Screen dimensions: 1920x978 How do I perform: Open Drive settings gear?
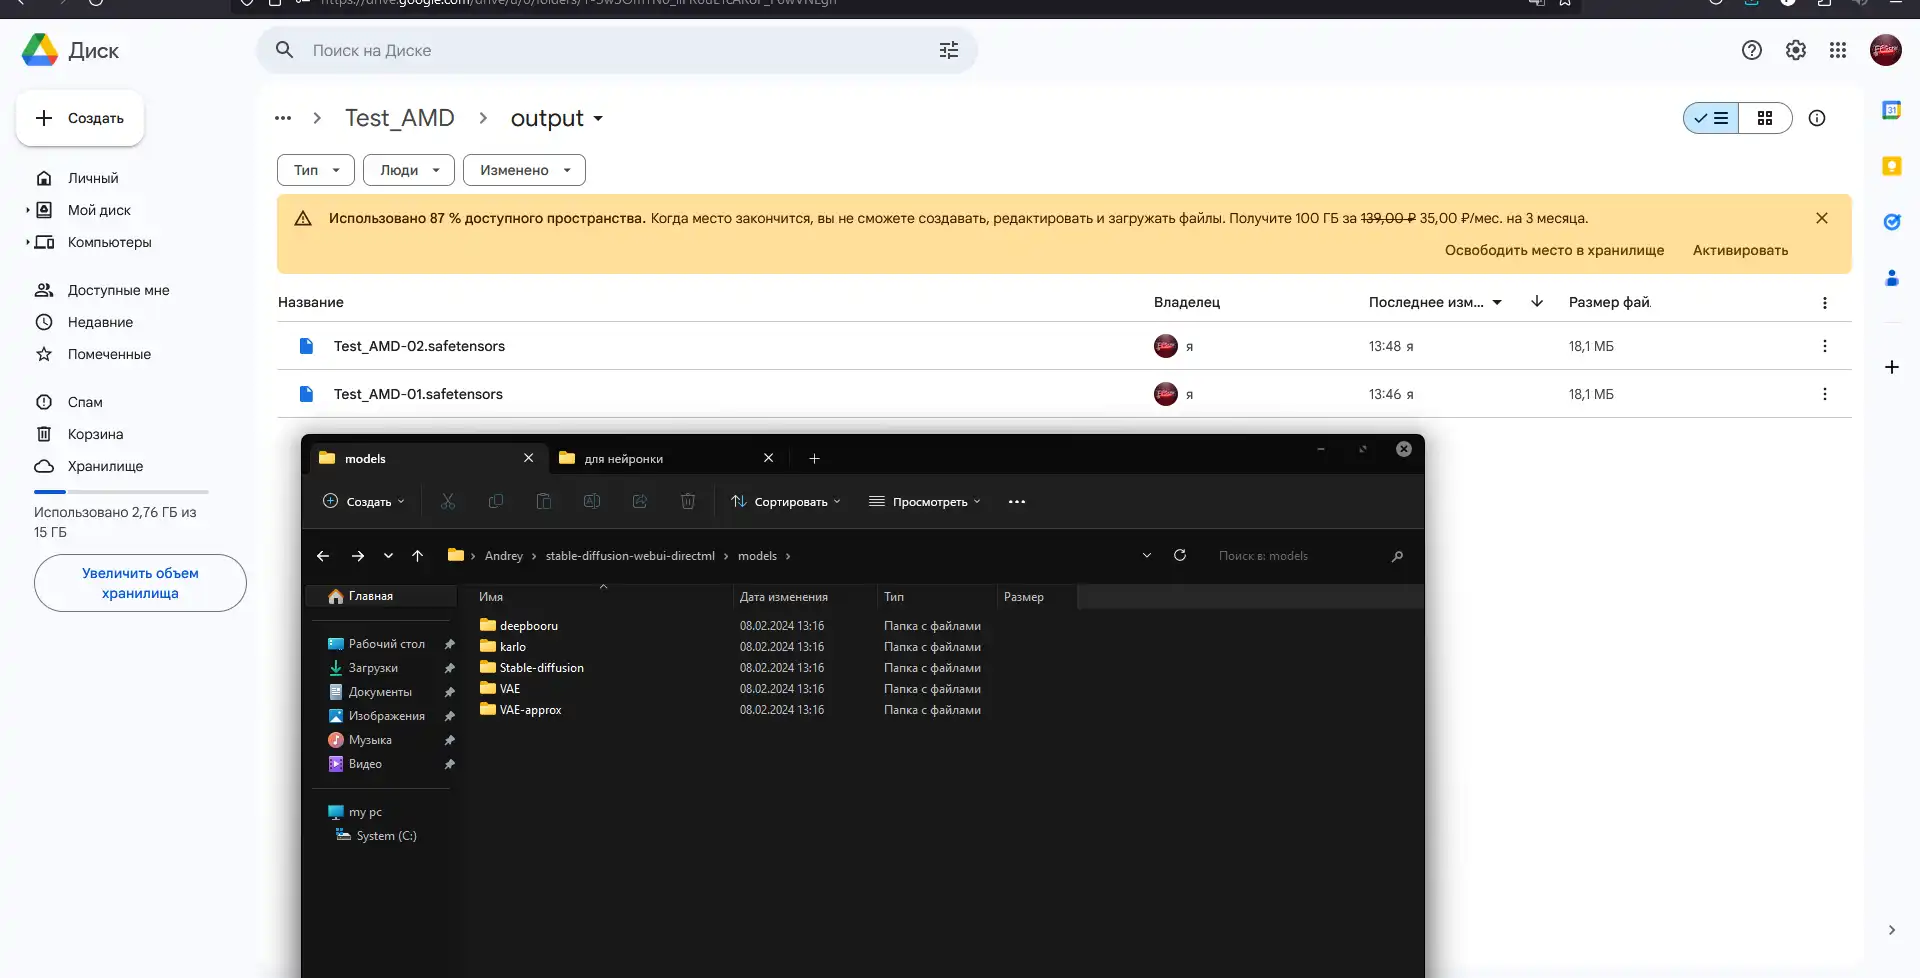[x=1796, y=50]
